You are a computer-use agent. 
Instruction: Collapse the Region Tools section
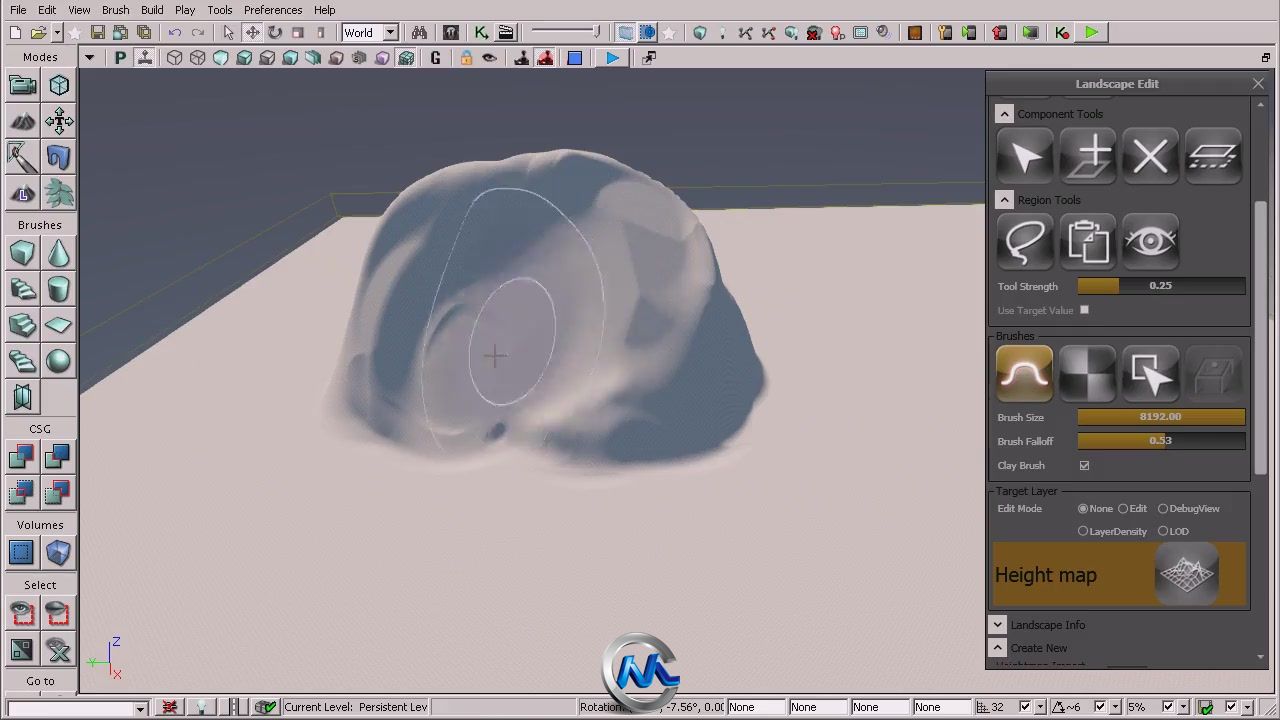pos(1004,200)
